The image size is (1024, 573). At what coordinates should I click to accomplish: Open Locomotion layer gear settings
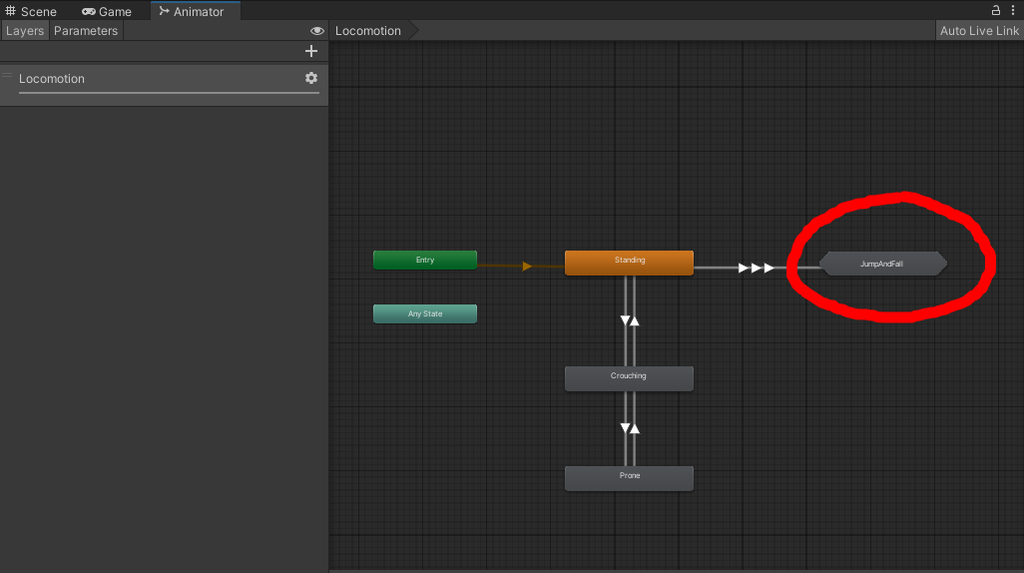(x=311, y=78)
